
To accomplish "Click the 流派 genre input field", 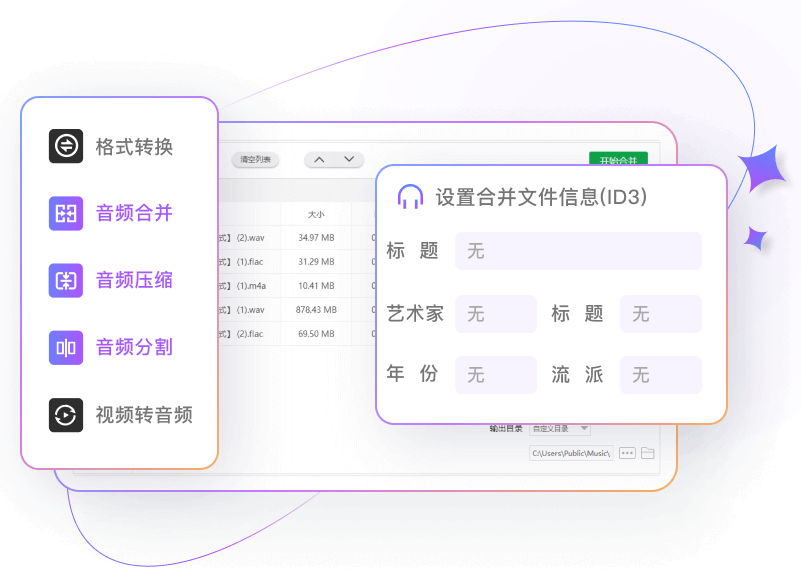I will tap(660, 375).
